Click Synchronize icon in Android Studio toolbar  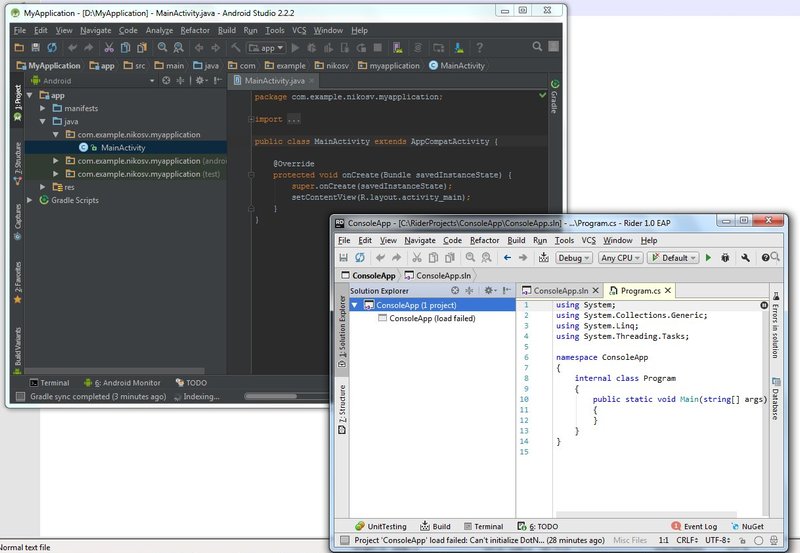[52, 47]
